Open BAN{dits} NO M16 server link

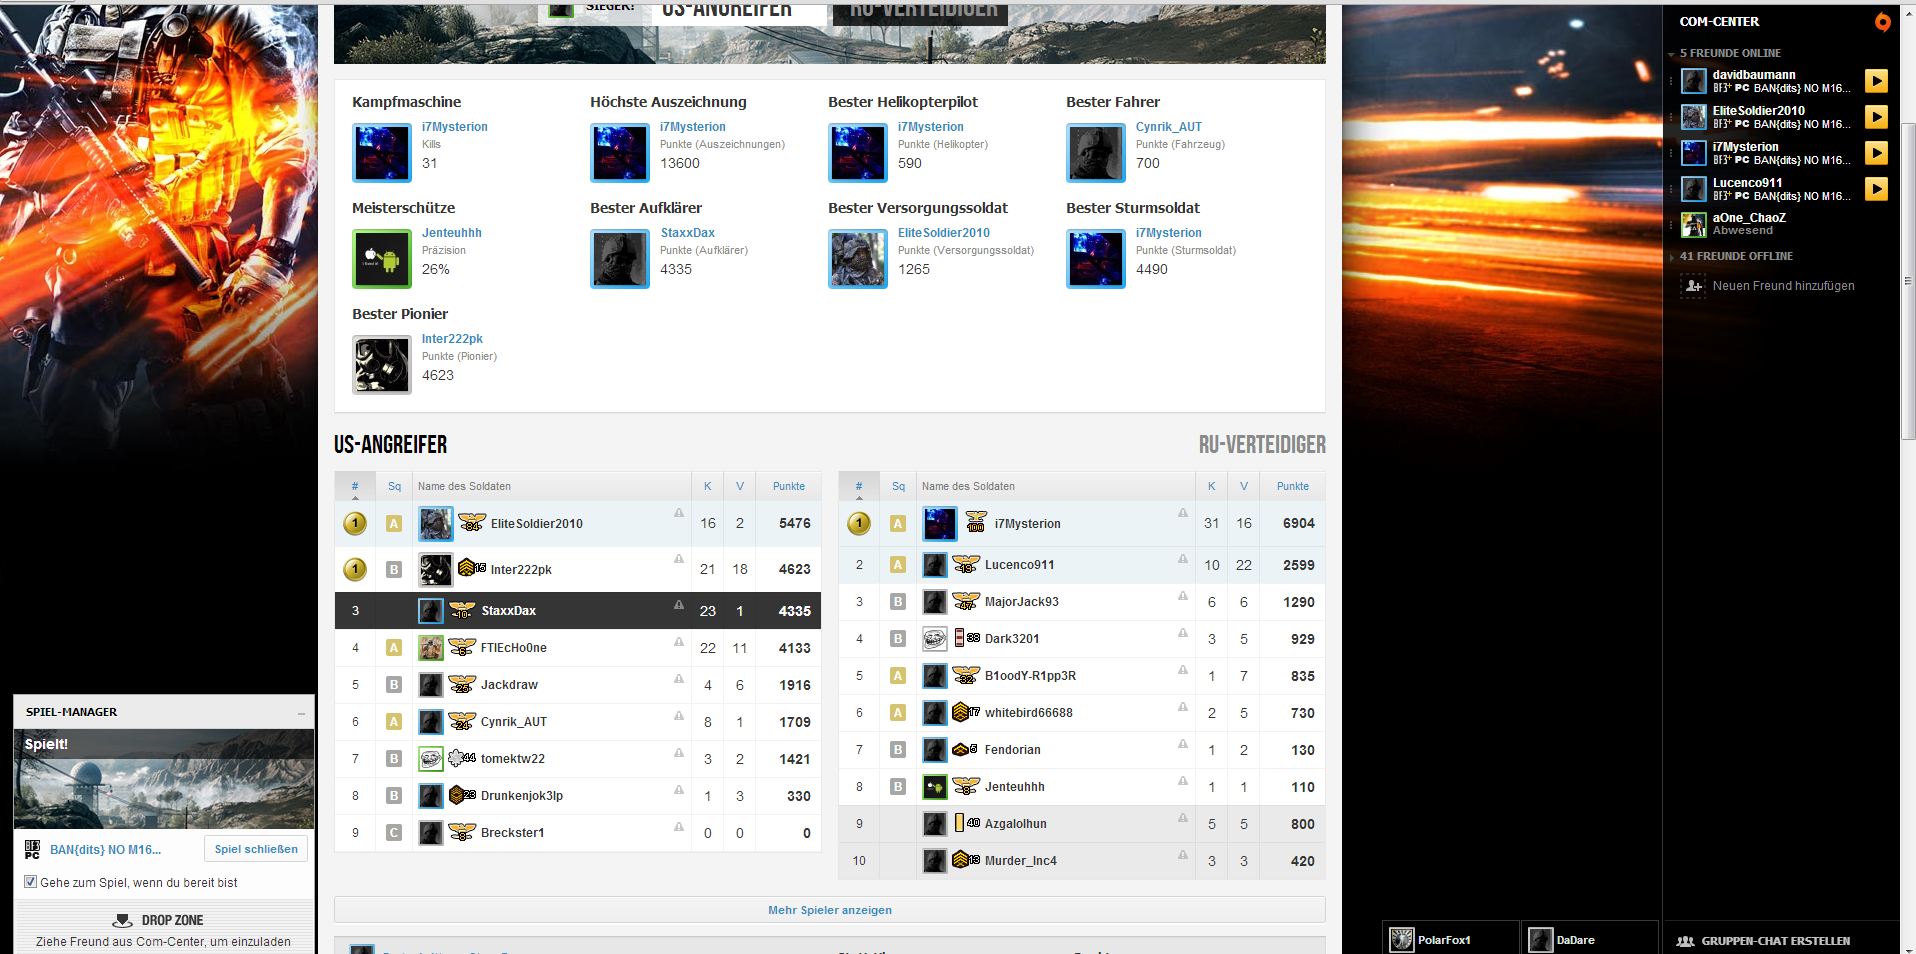[x=105, y=850]
